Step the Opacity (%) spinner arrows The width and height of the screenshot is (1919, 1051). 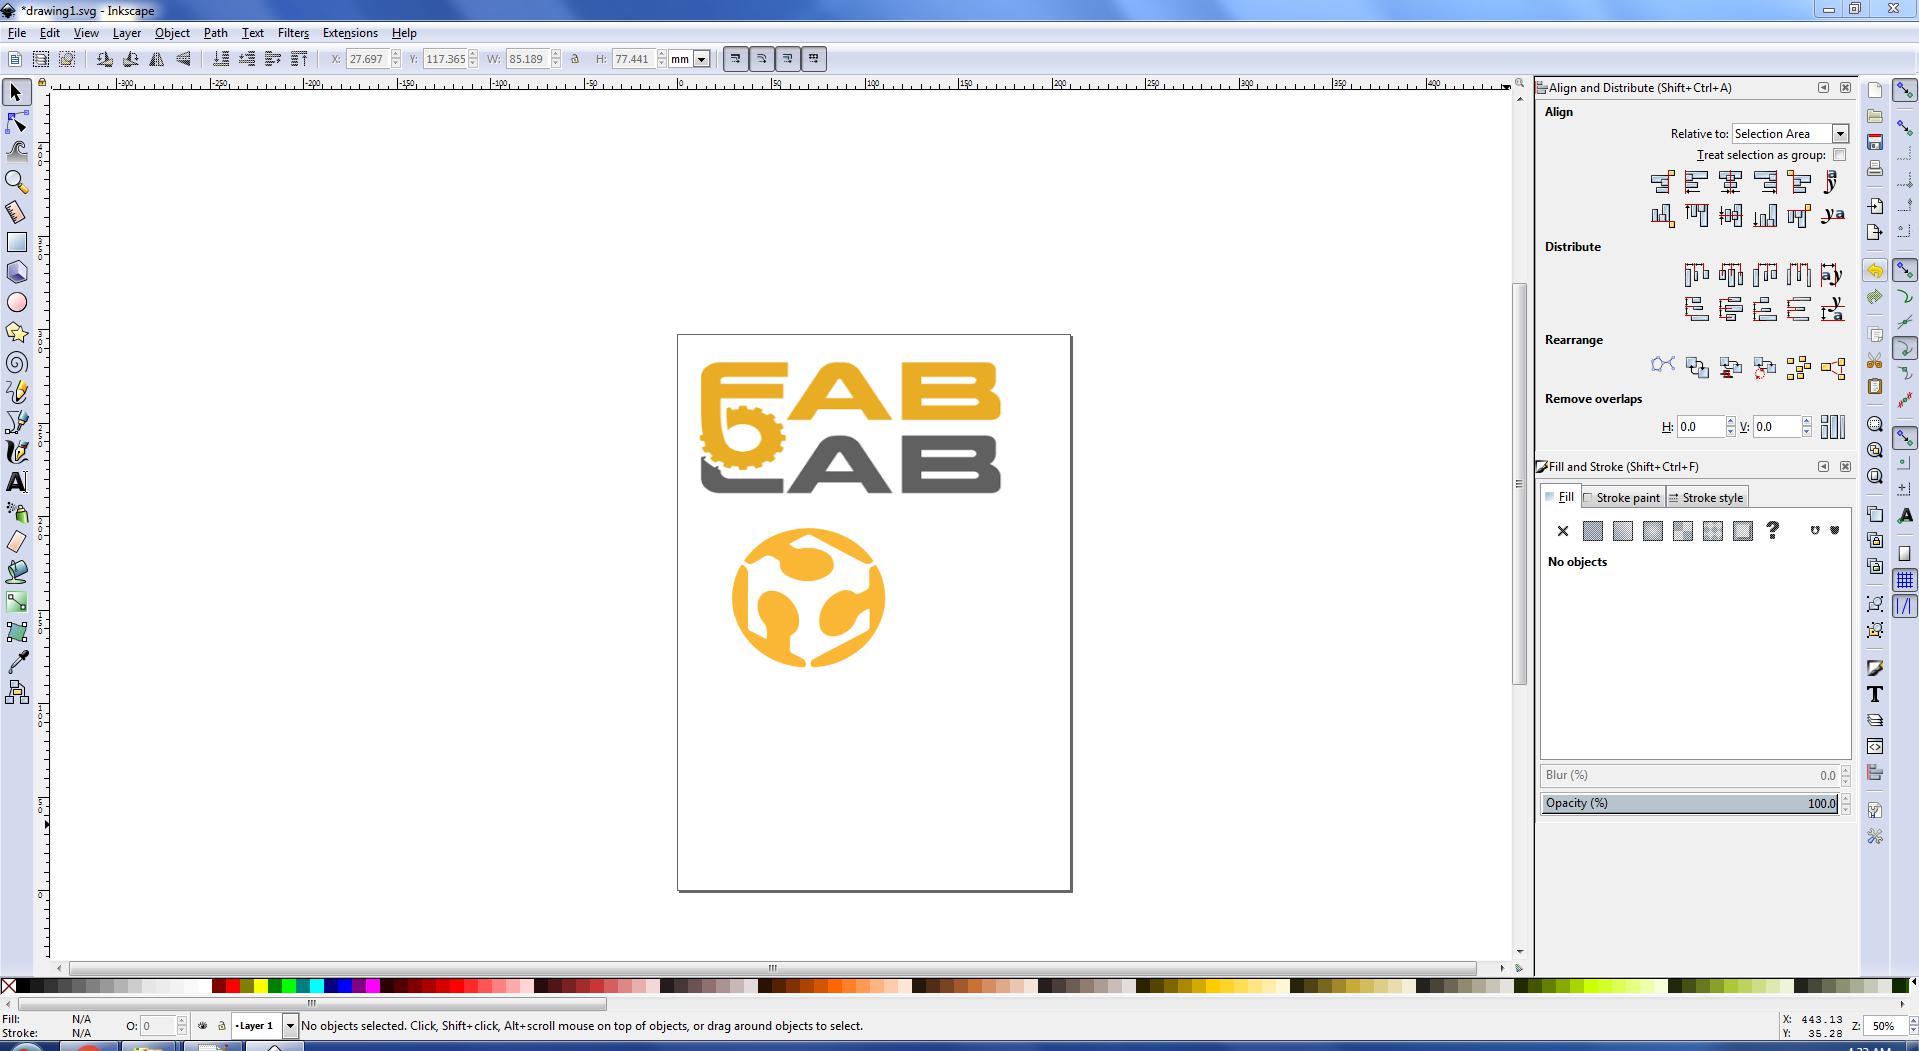[x=1845, y=804]
